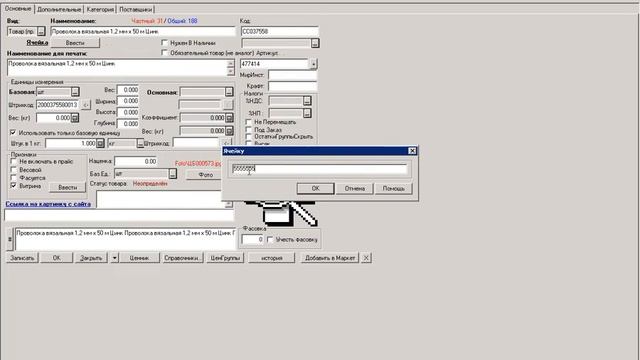Image resolution: width=640 pixels, height=360 pixels.
Task: Open calculator for base Вес (кг) field
Action: (x=75, y=118)
